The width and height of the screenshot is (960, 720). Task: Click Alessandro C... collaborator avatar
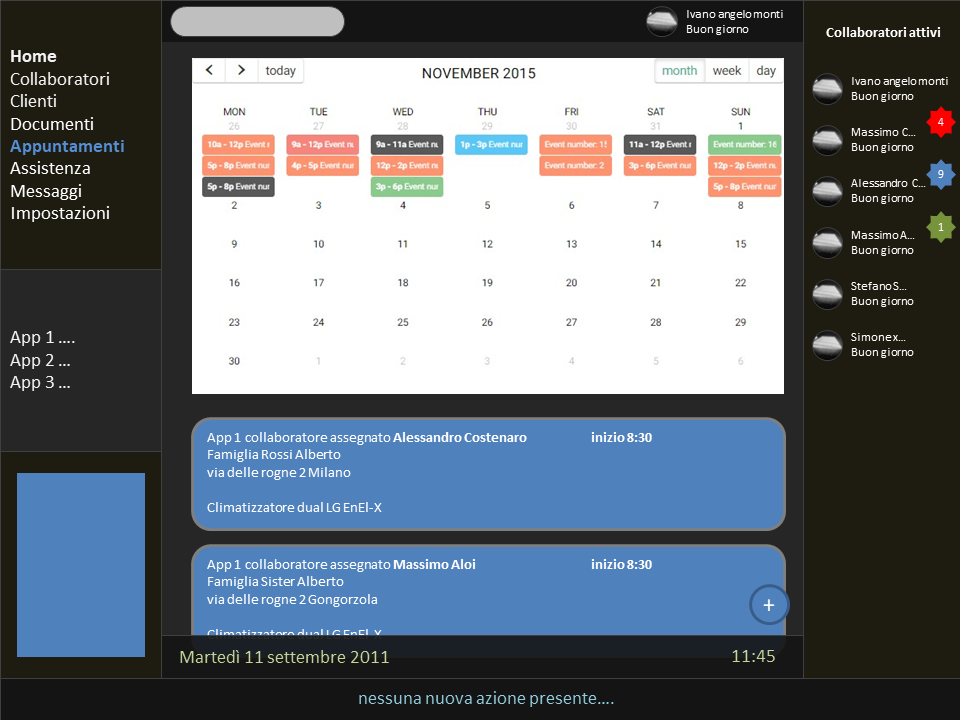click(827, 191)
